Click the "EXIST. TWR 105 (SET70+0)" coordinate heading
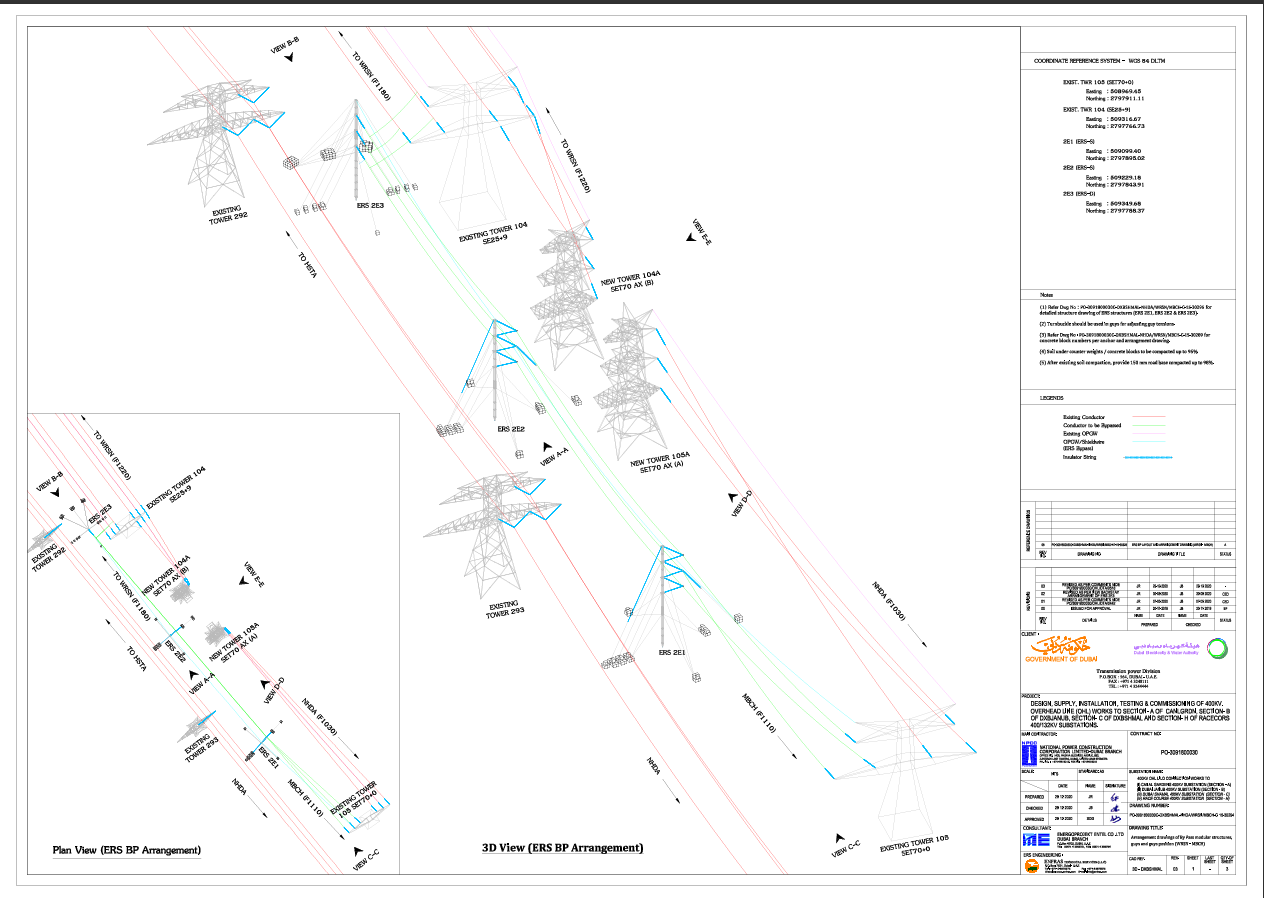1264x898 pixels. click(1097, 82)
